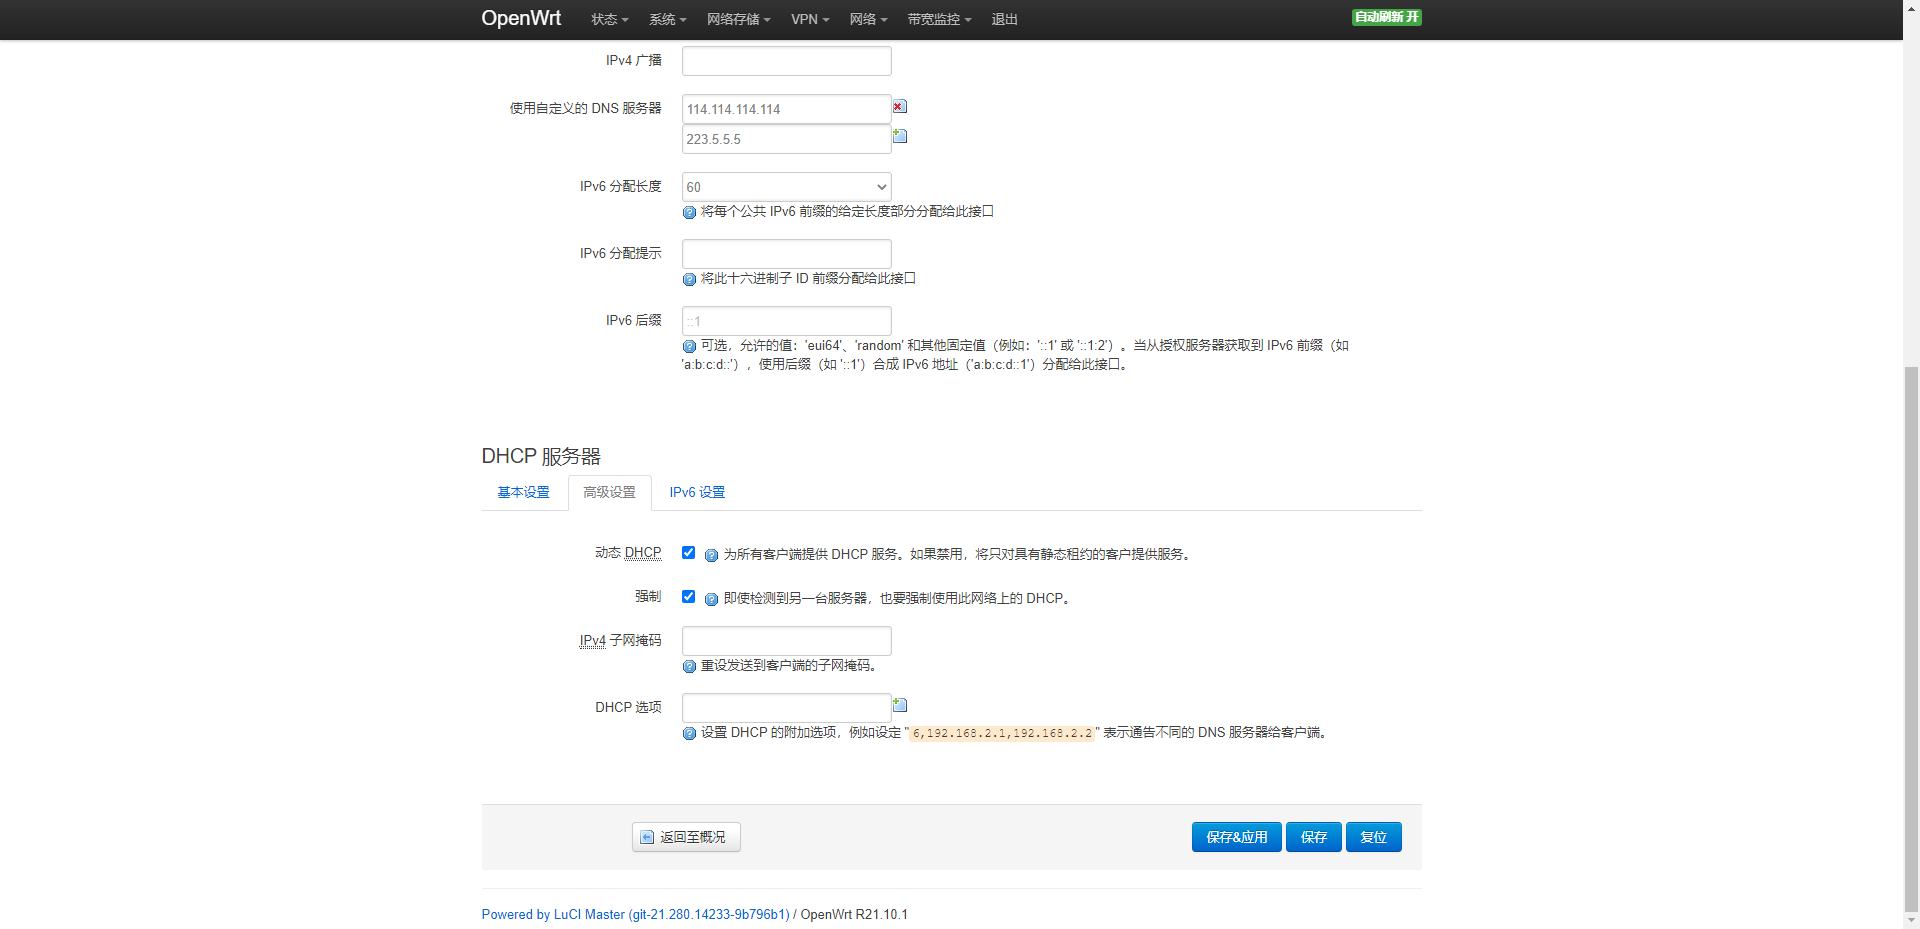
Task: Open the 状态 menu
Action: click(609, 19)
